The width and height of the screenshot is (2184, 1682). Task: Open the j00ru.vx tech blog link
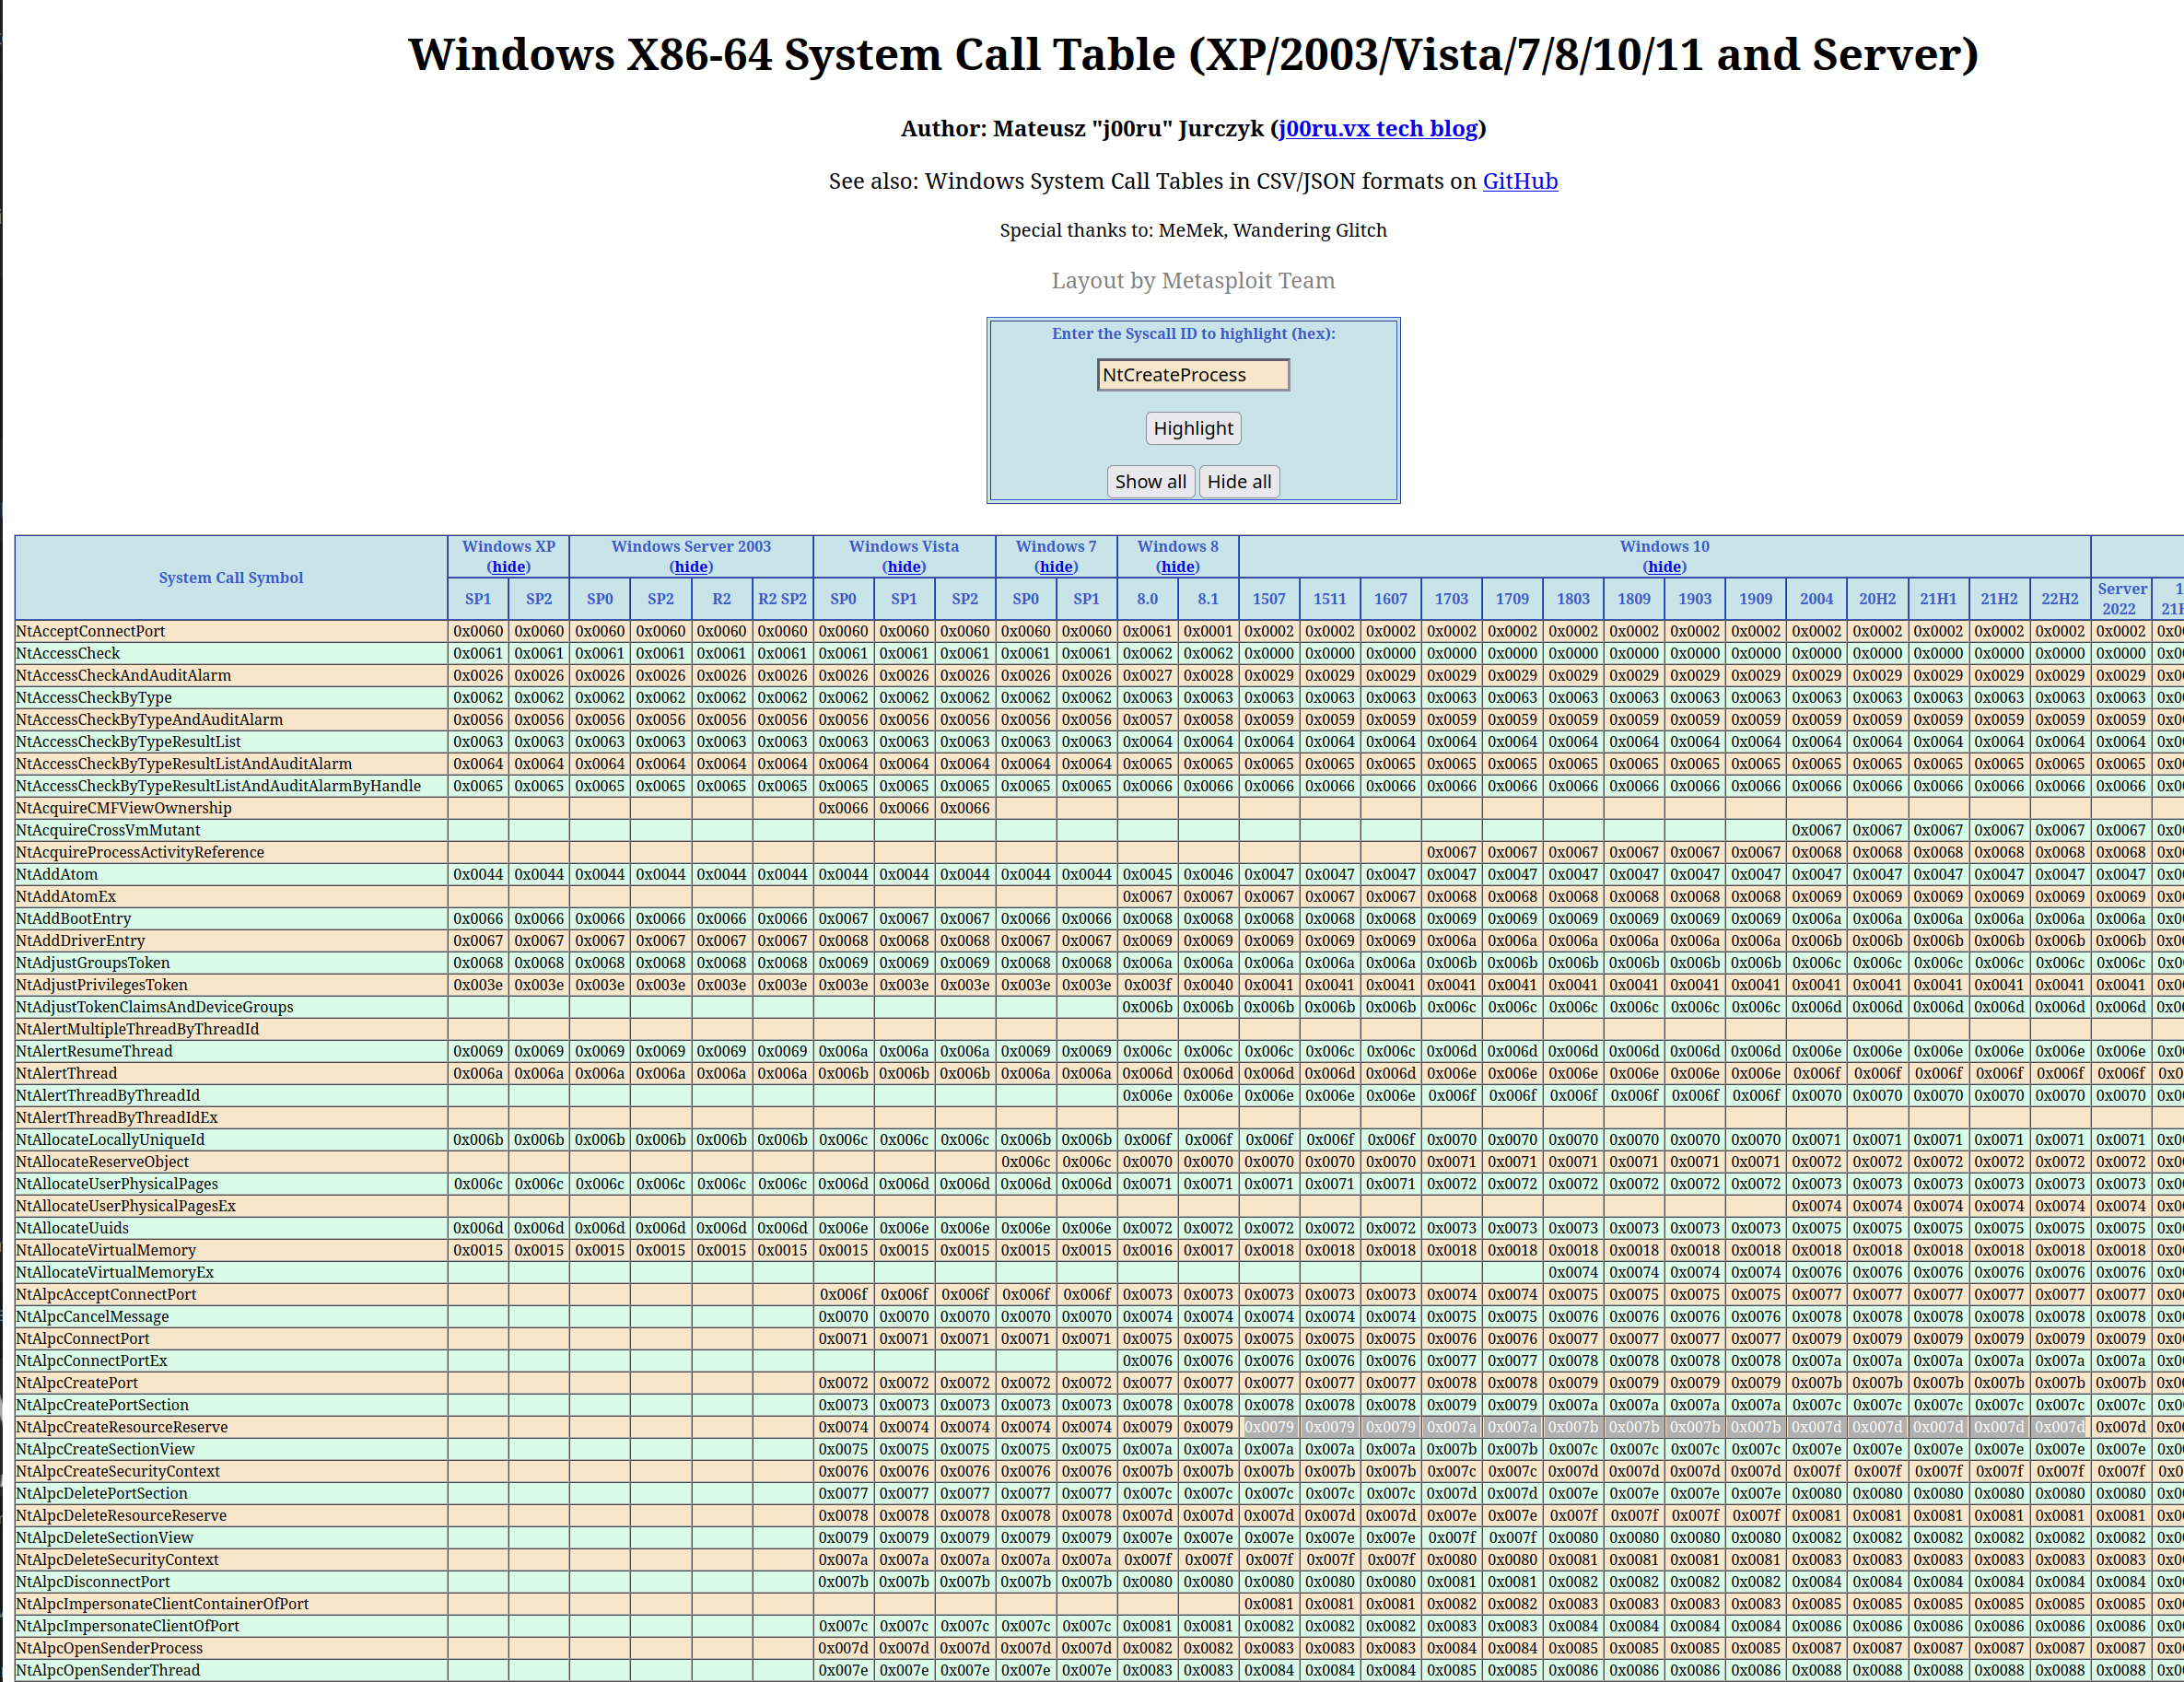[x=1377, y=129]
